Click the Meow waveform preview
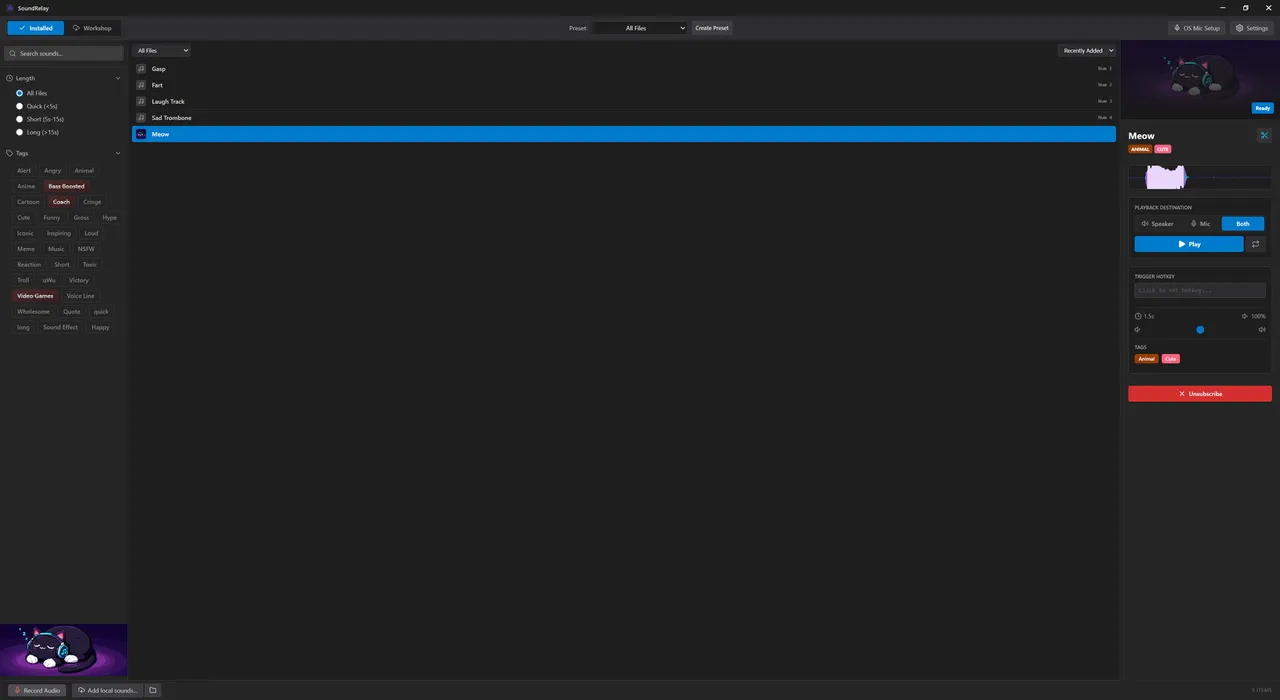Image resolution: width=1280 pixels, height=700 pixels. (1200, 178)
